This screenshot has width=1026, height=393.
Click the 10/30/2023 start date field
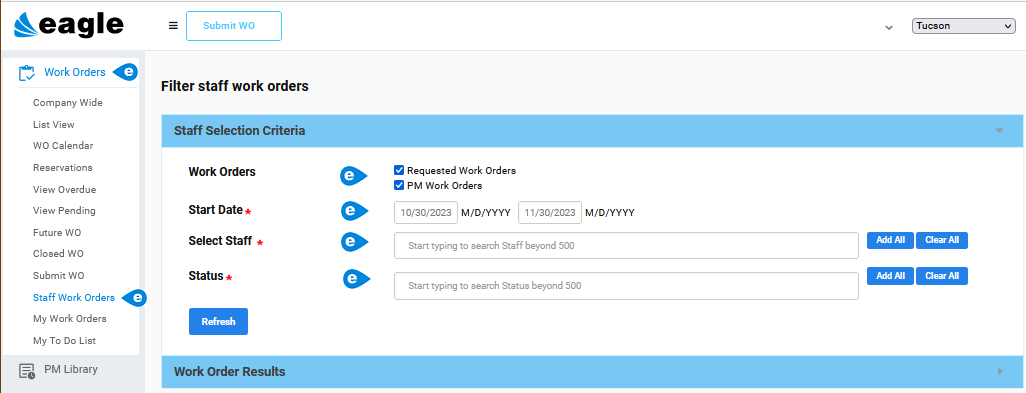[426, 213]
